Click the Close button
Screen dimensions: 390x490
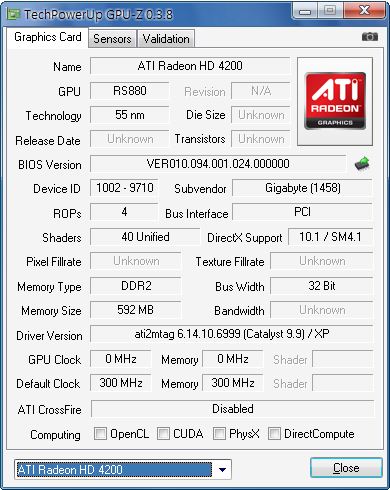(x=346, y=468)
